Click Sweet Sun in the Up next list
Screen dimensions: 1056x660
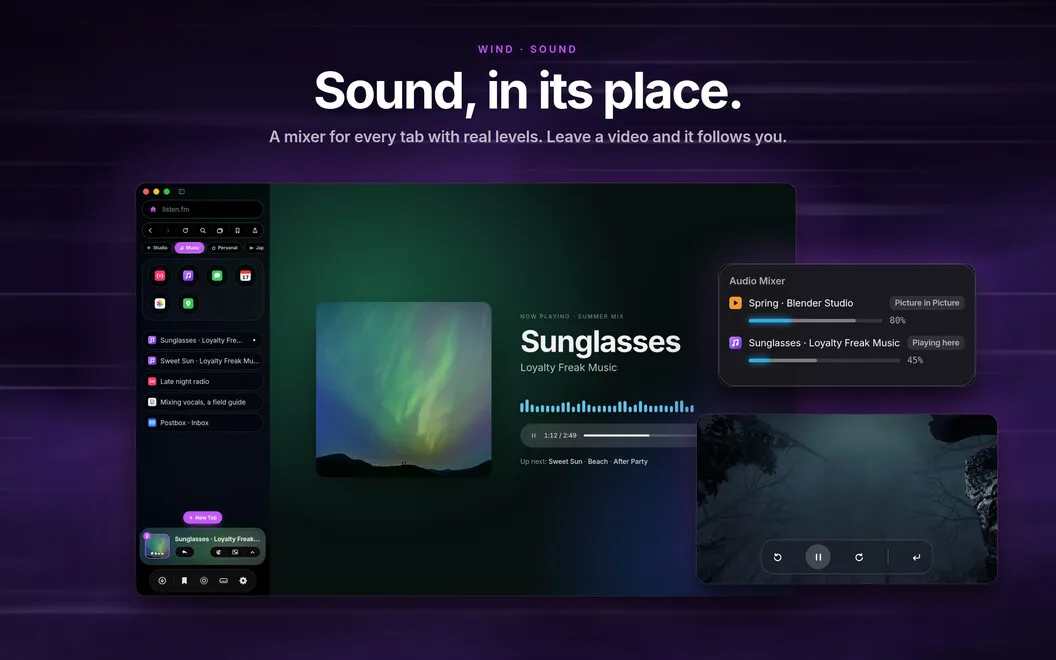pyautogui.click(x=565, y=462)
